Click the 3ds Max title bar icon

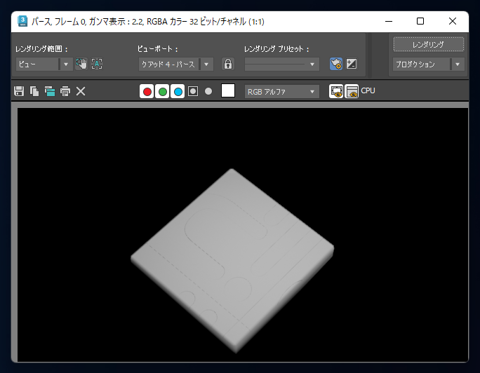click(22, 21)
